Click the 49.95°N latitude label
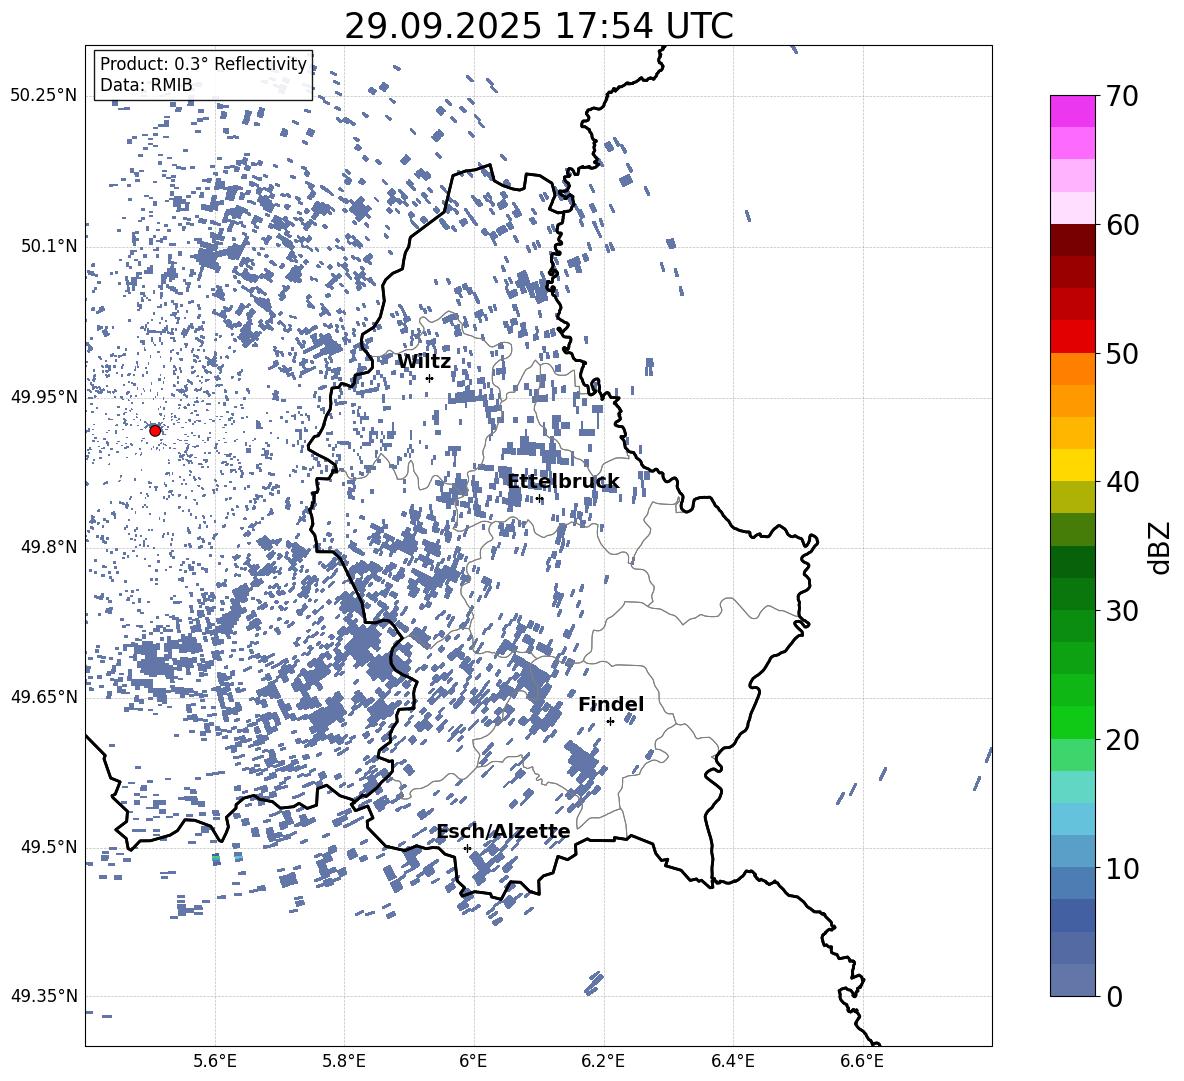The width and height of the screenshot is (1184, 1081). 44,396
